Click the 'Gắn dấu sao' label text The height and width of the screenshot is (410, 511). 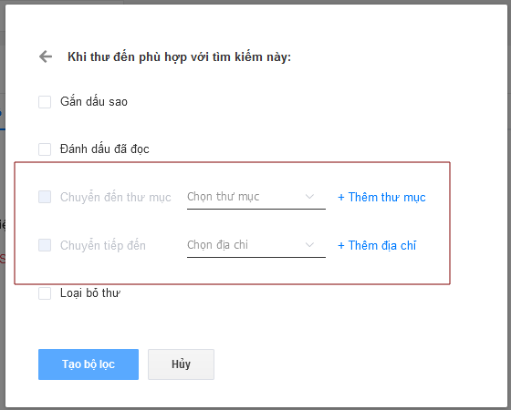(x=94, y=102)
